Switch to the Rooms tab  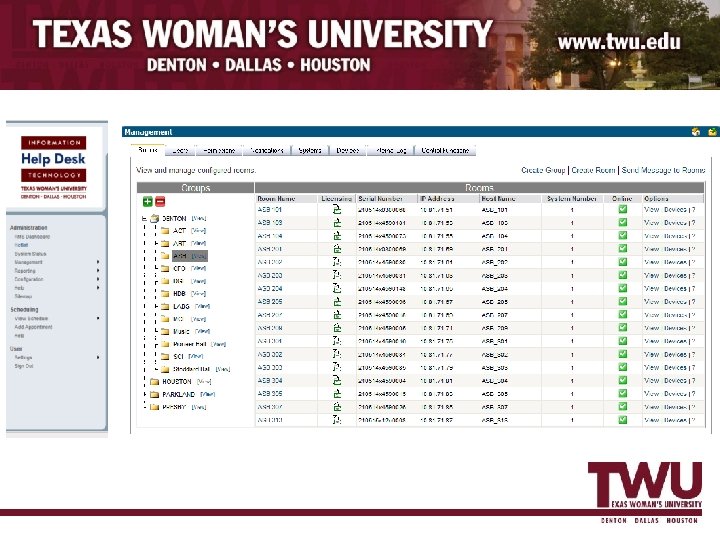coord(148,150)
